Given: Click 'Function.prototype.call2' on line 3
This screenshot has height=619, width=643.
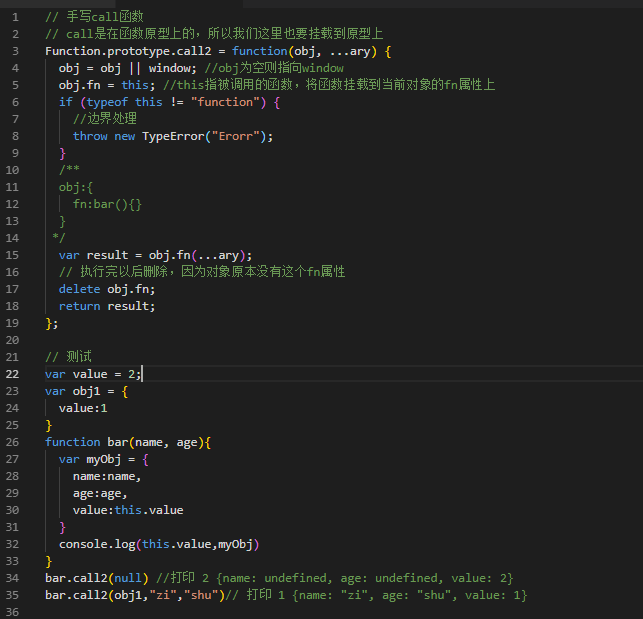Looking at the screenshot, I should pyautogui.click(x=128, y=51).
